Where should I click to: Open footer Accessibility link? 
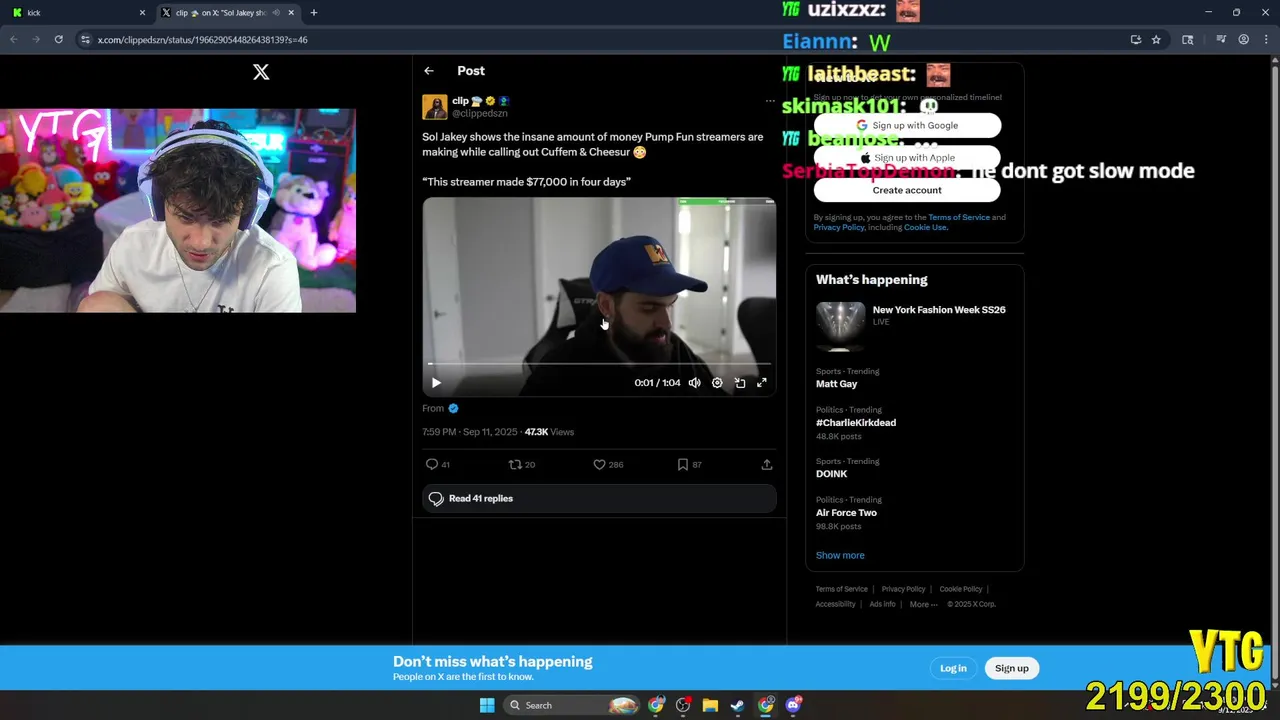coord(835,604)
